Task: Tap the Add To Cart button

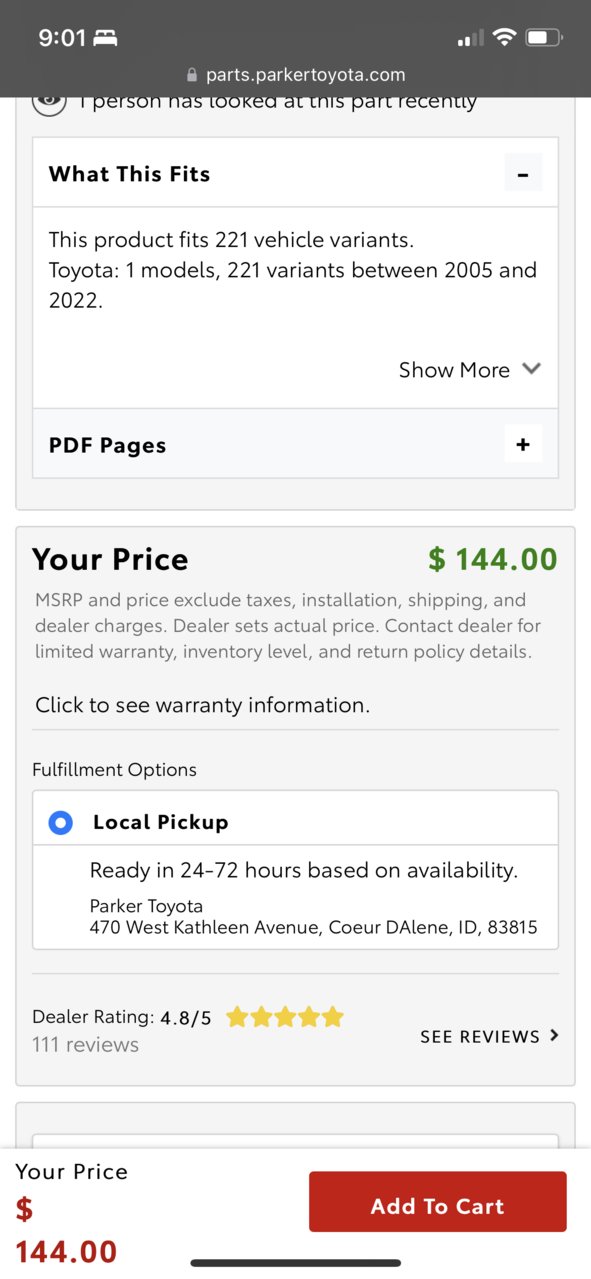Action: pyautogui.click(x=437, y=1206)
